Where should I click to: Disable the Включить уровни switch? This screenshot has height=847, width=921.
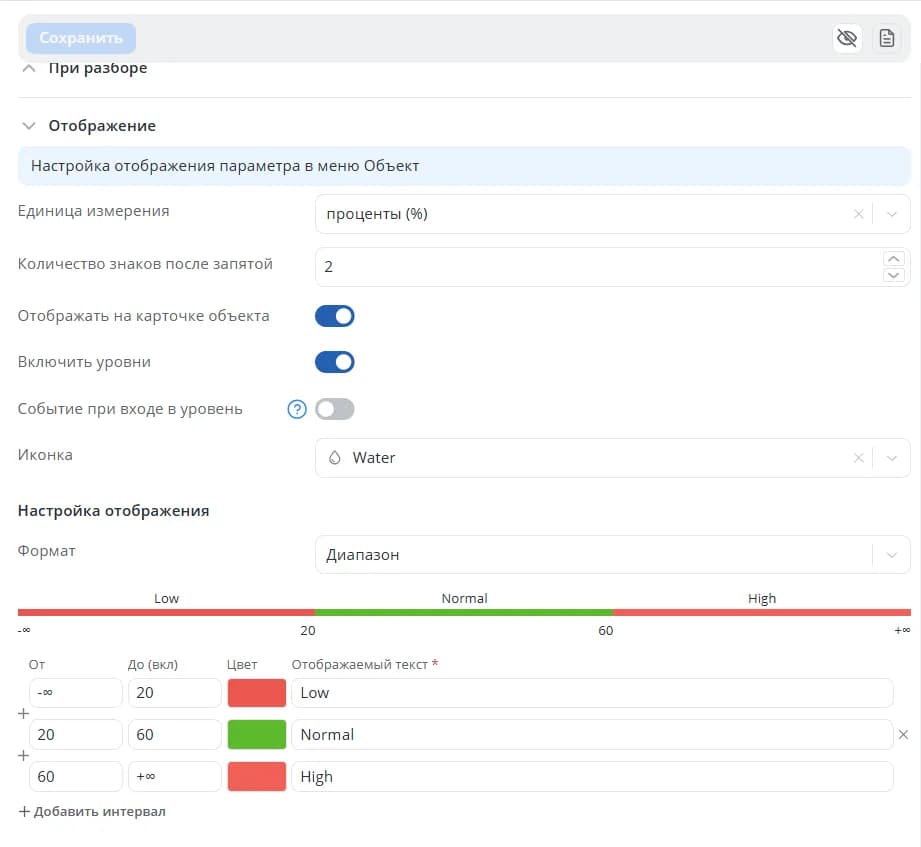(x=335, y=362)
